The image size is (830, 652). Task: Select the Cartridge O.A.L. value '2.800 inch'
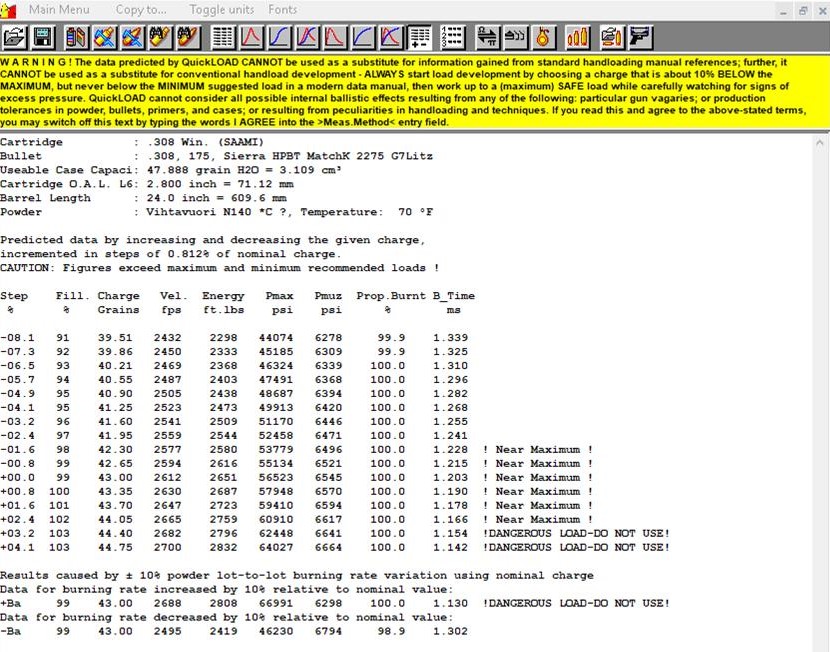click(x=182, y=184)
